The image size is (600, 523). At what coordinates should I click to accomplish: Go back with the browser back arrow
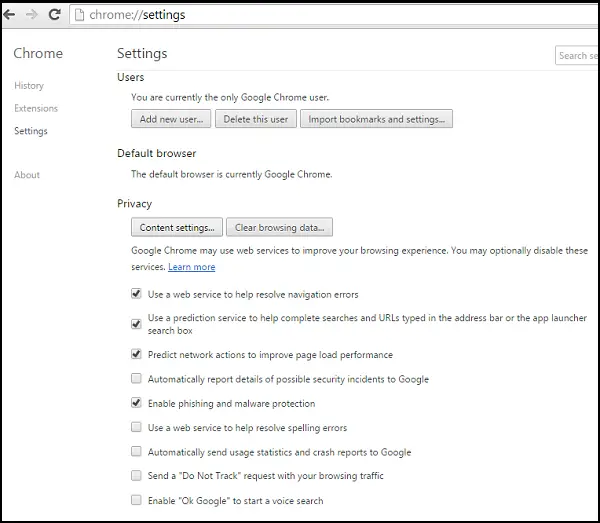(9, 15)
